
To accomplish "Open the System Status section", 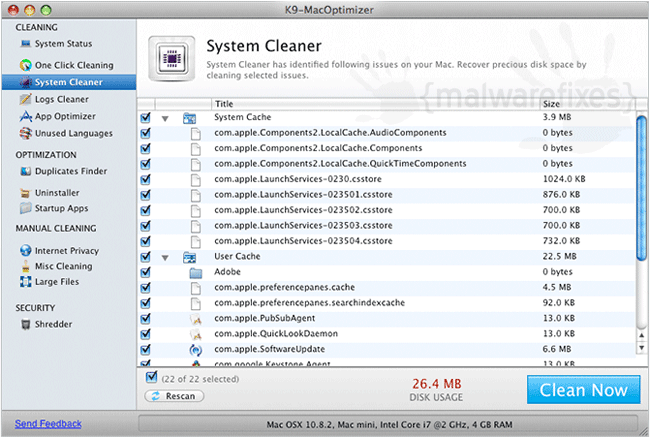I will tap(63, 44).
